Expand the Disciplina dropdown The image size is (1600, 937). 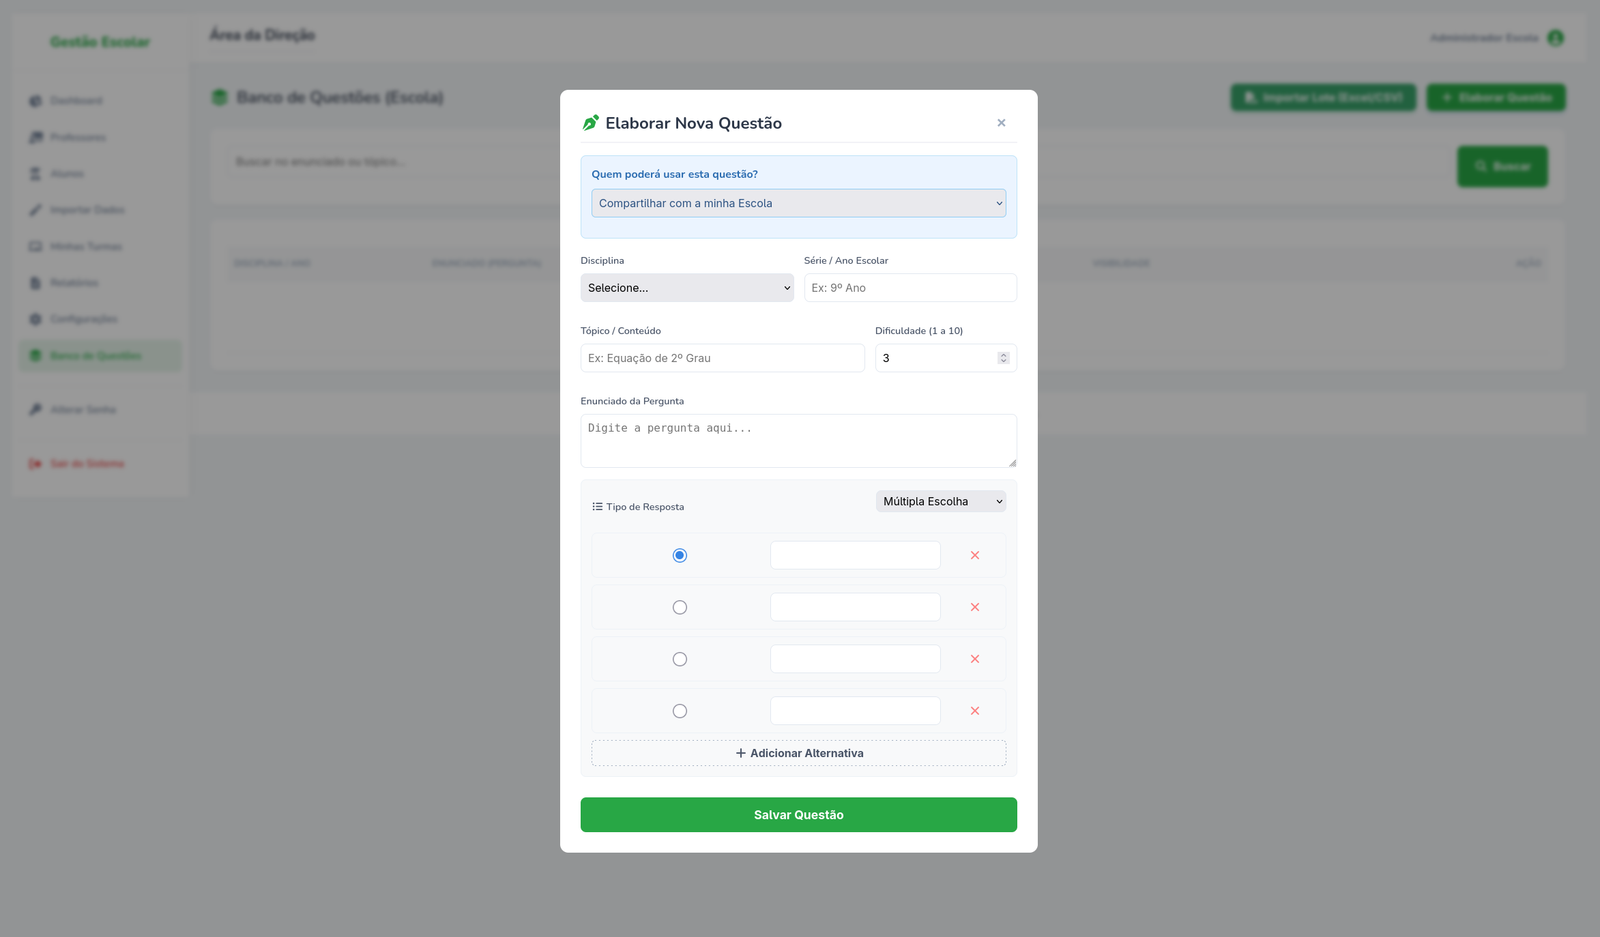point(687,288)
